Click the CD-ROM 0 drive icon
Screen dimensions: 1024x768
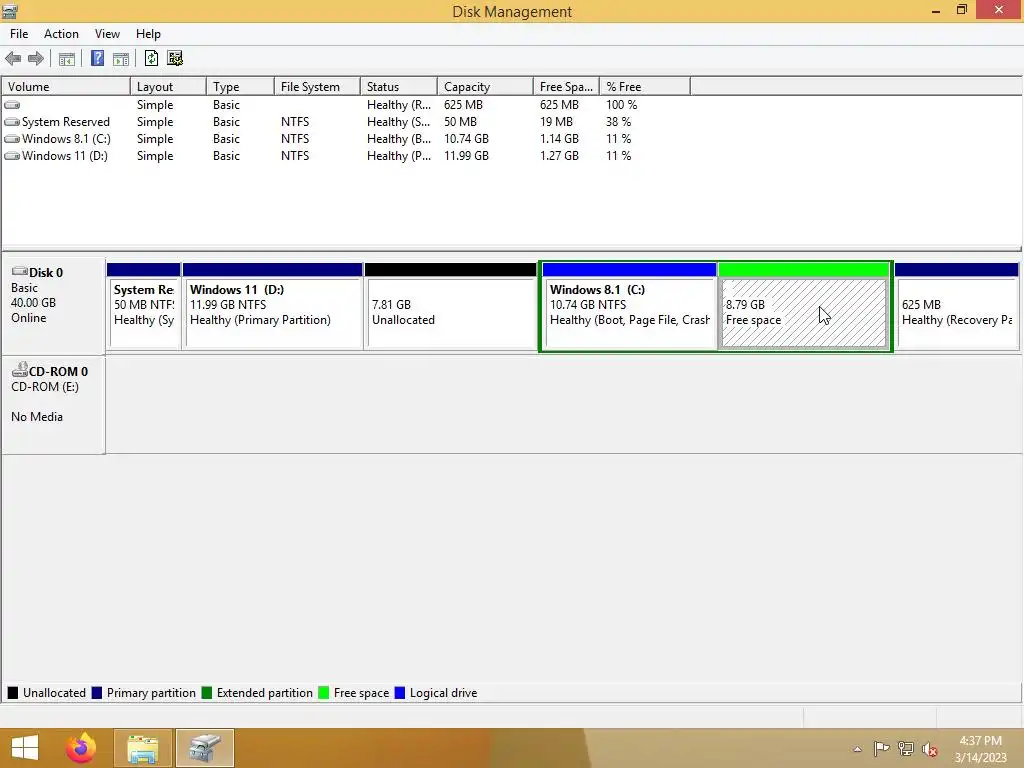[20, 370]
